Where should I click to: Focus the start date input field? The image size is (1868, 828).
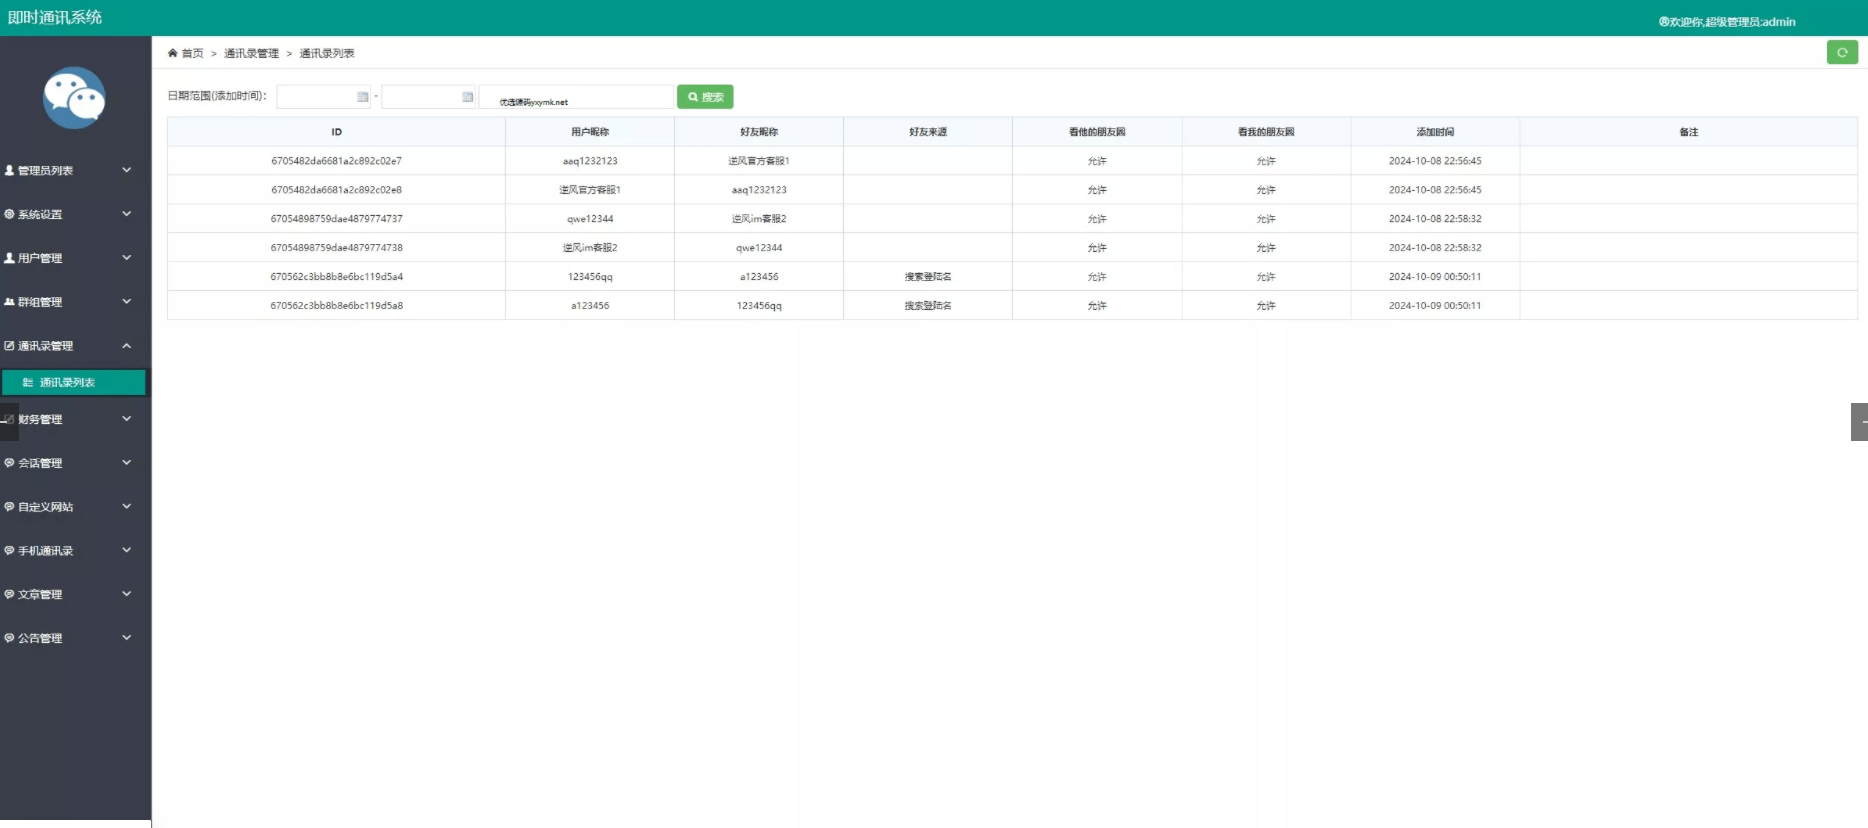coord(323,97)
